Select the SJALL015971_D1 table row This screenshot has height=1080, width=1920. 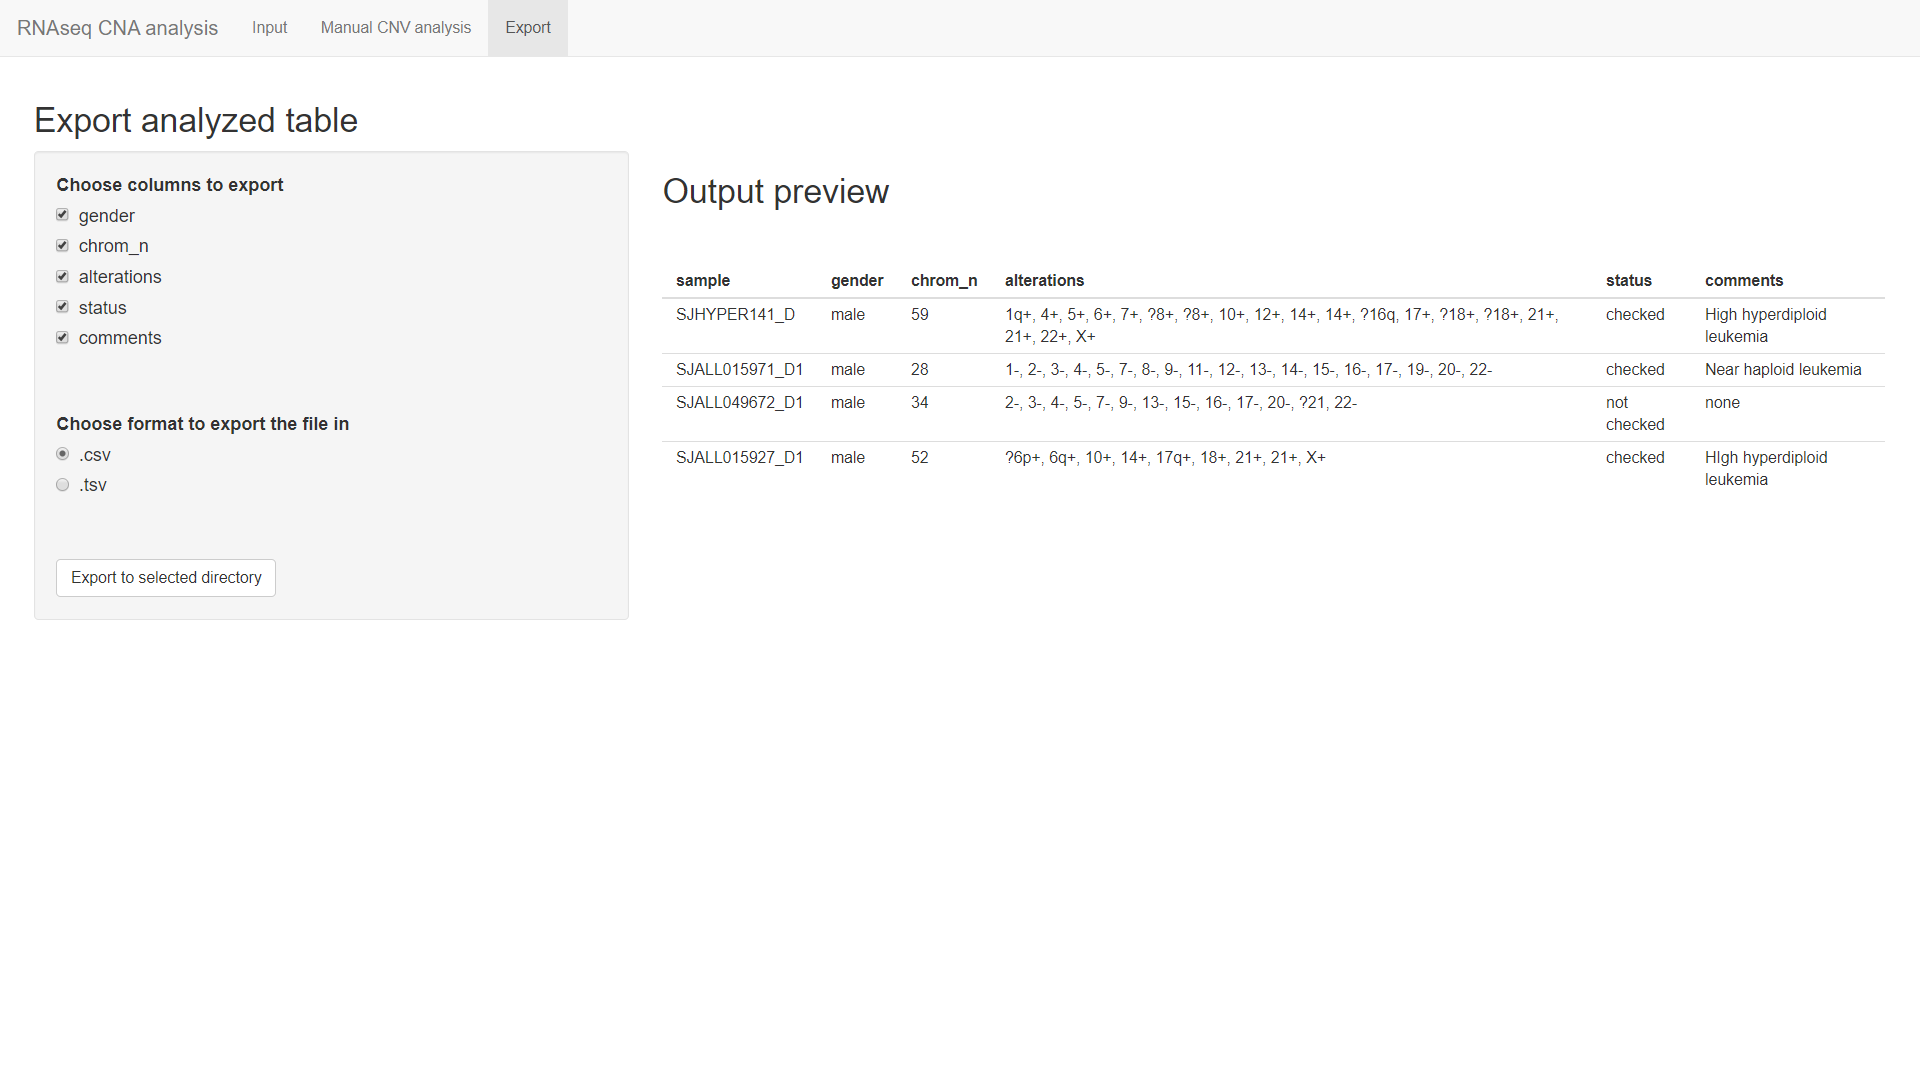[x=739, y=370]
